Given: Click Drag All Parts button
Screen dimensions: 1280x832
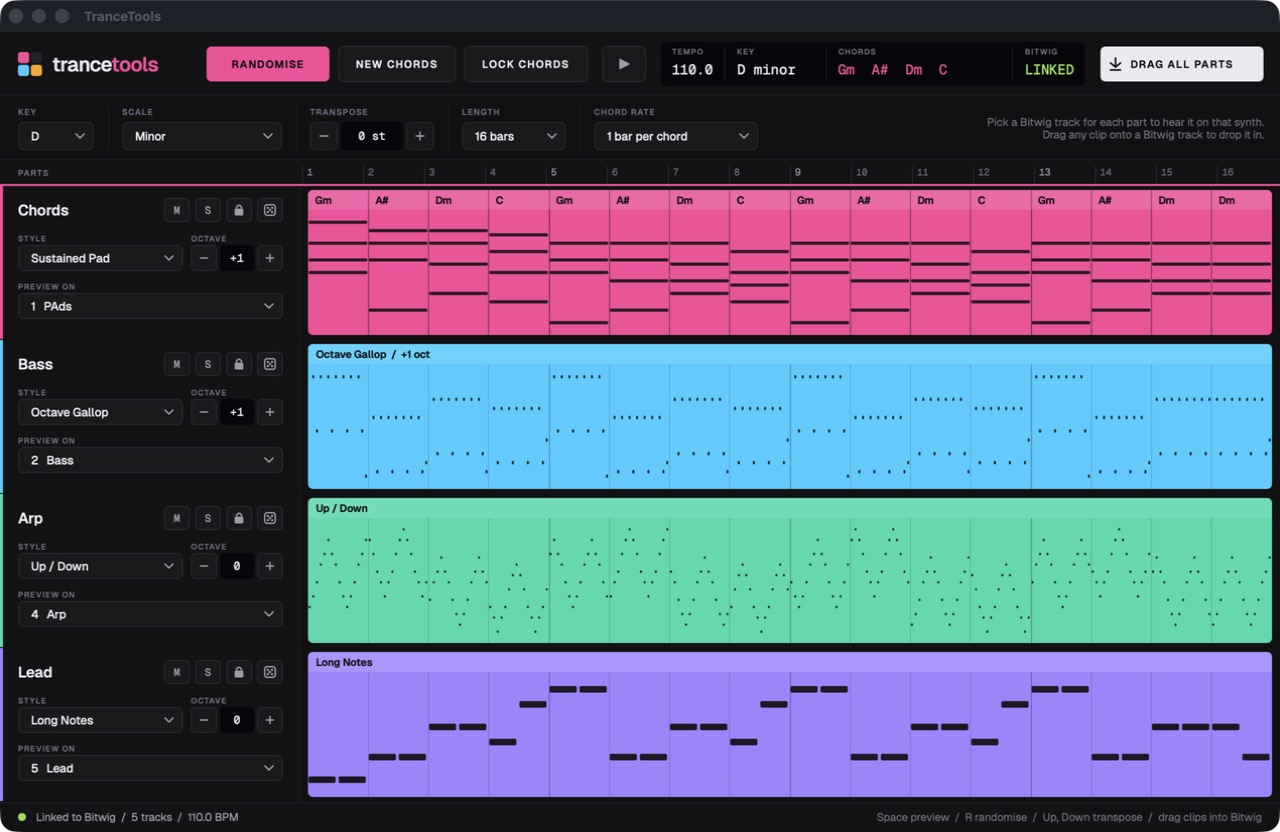Looking at the screenshot, I should point(1182,64).
